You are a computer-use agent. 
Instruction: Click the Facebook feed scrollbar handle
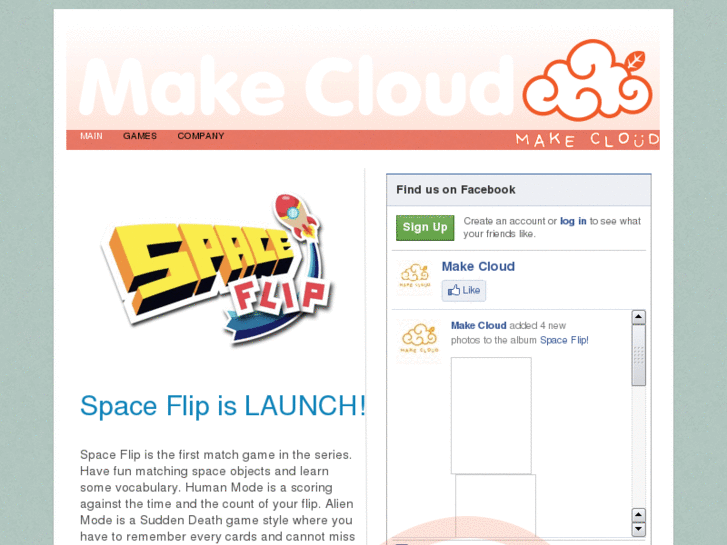(x=638, y=355)
